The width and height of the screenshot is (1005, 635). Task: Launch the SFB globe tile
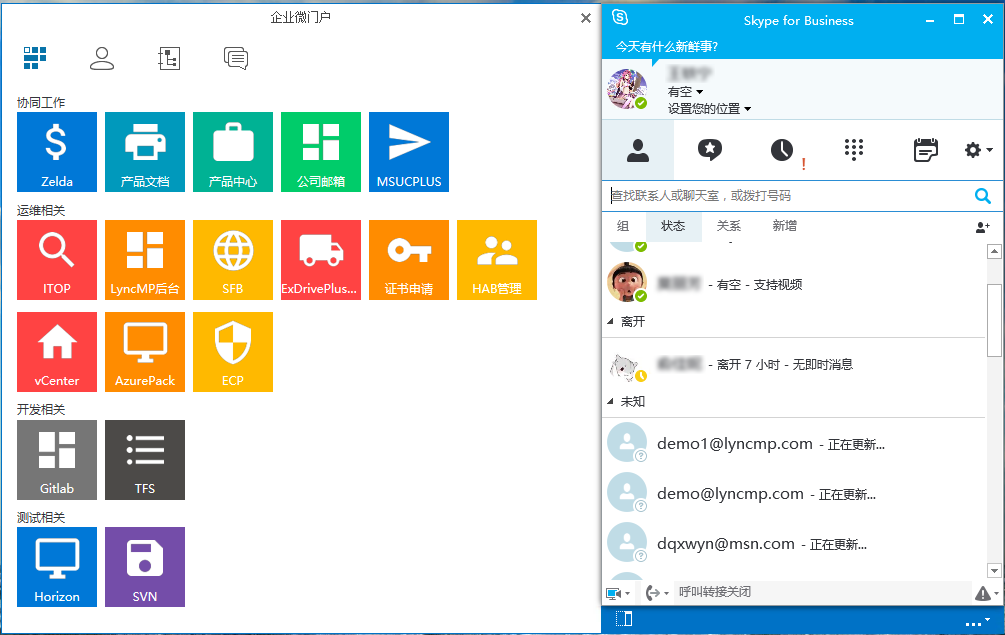[233, 260]
